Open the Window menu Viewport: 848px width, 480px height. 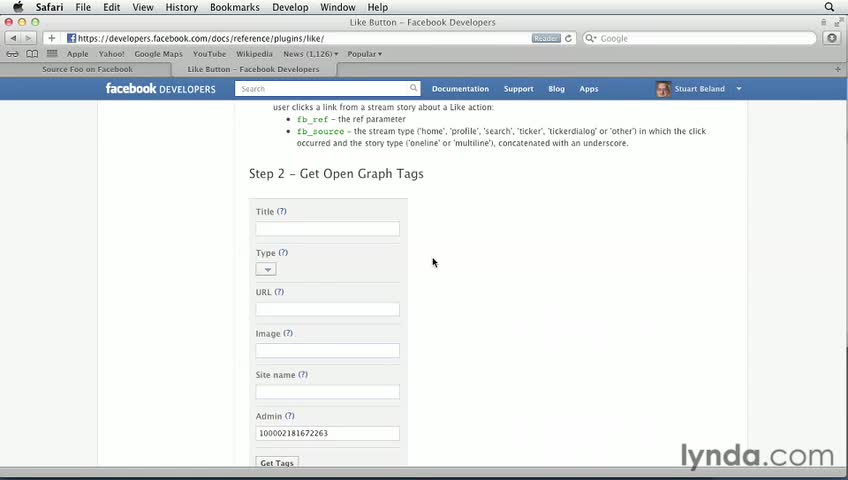[337, 7]
